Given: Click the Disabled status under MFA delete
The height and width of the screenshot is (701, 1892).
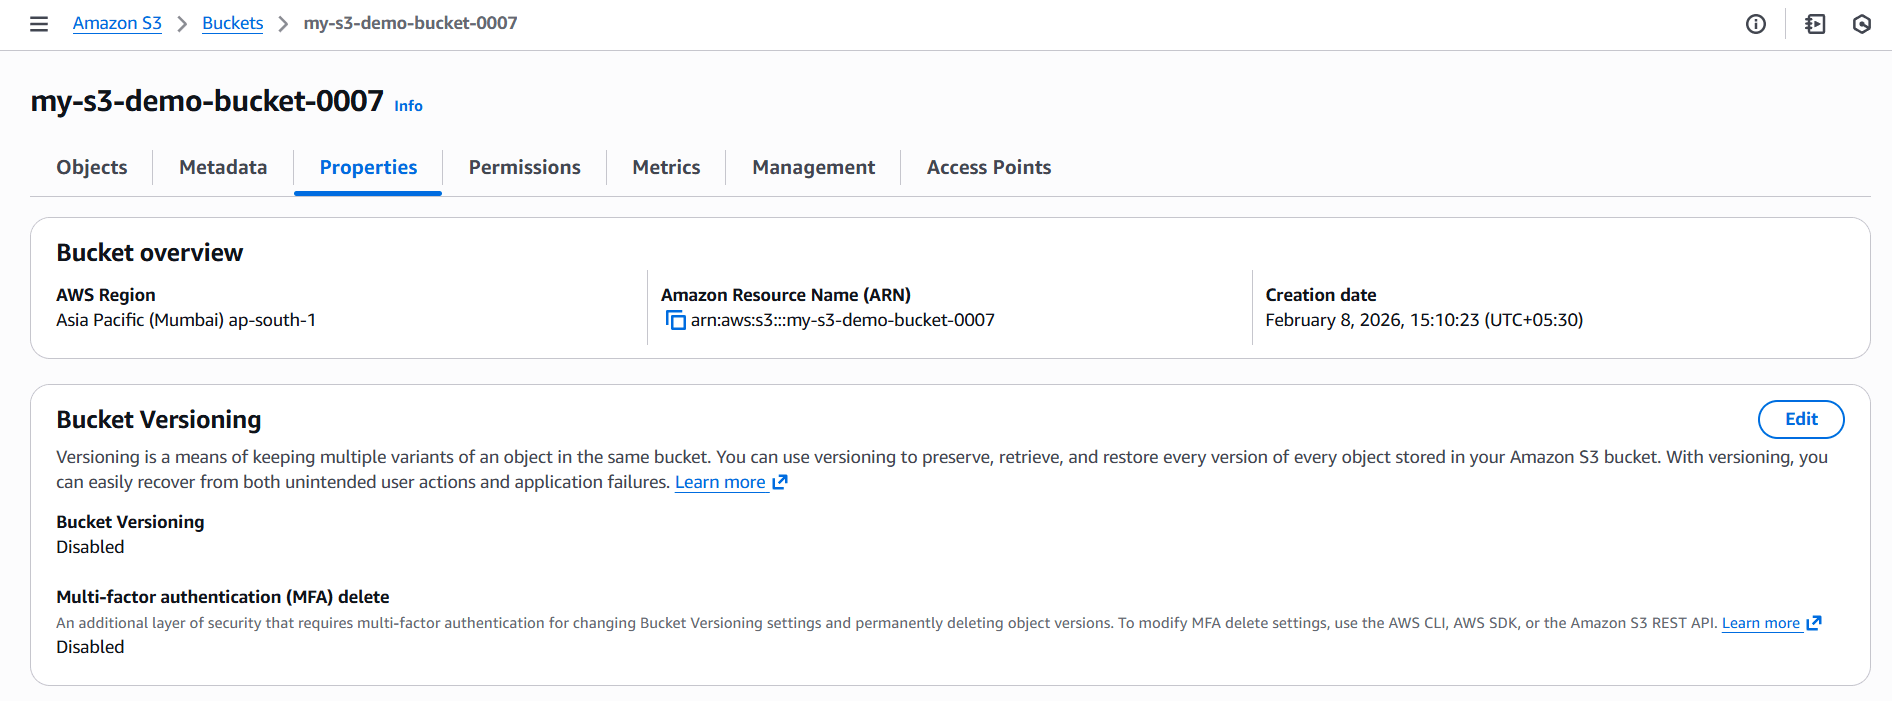Looking at the screenshot, I should [90, 647].
